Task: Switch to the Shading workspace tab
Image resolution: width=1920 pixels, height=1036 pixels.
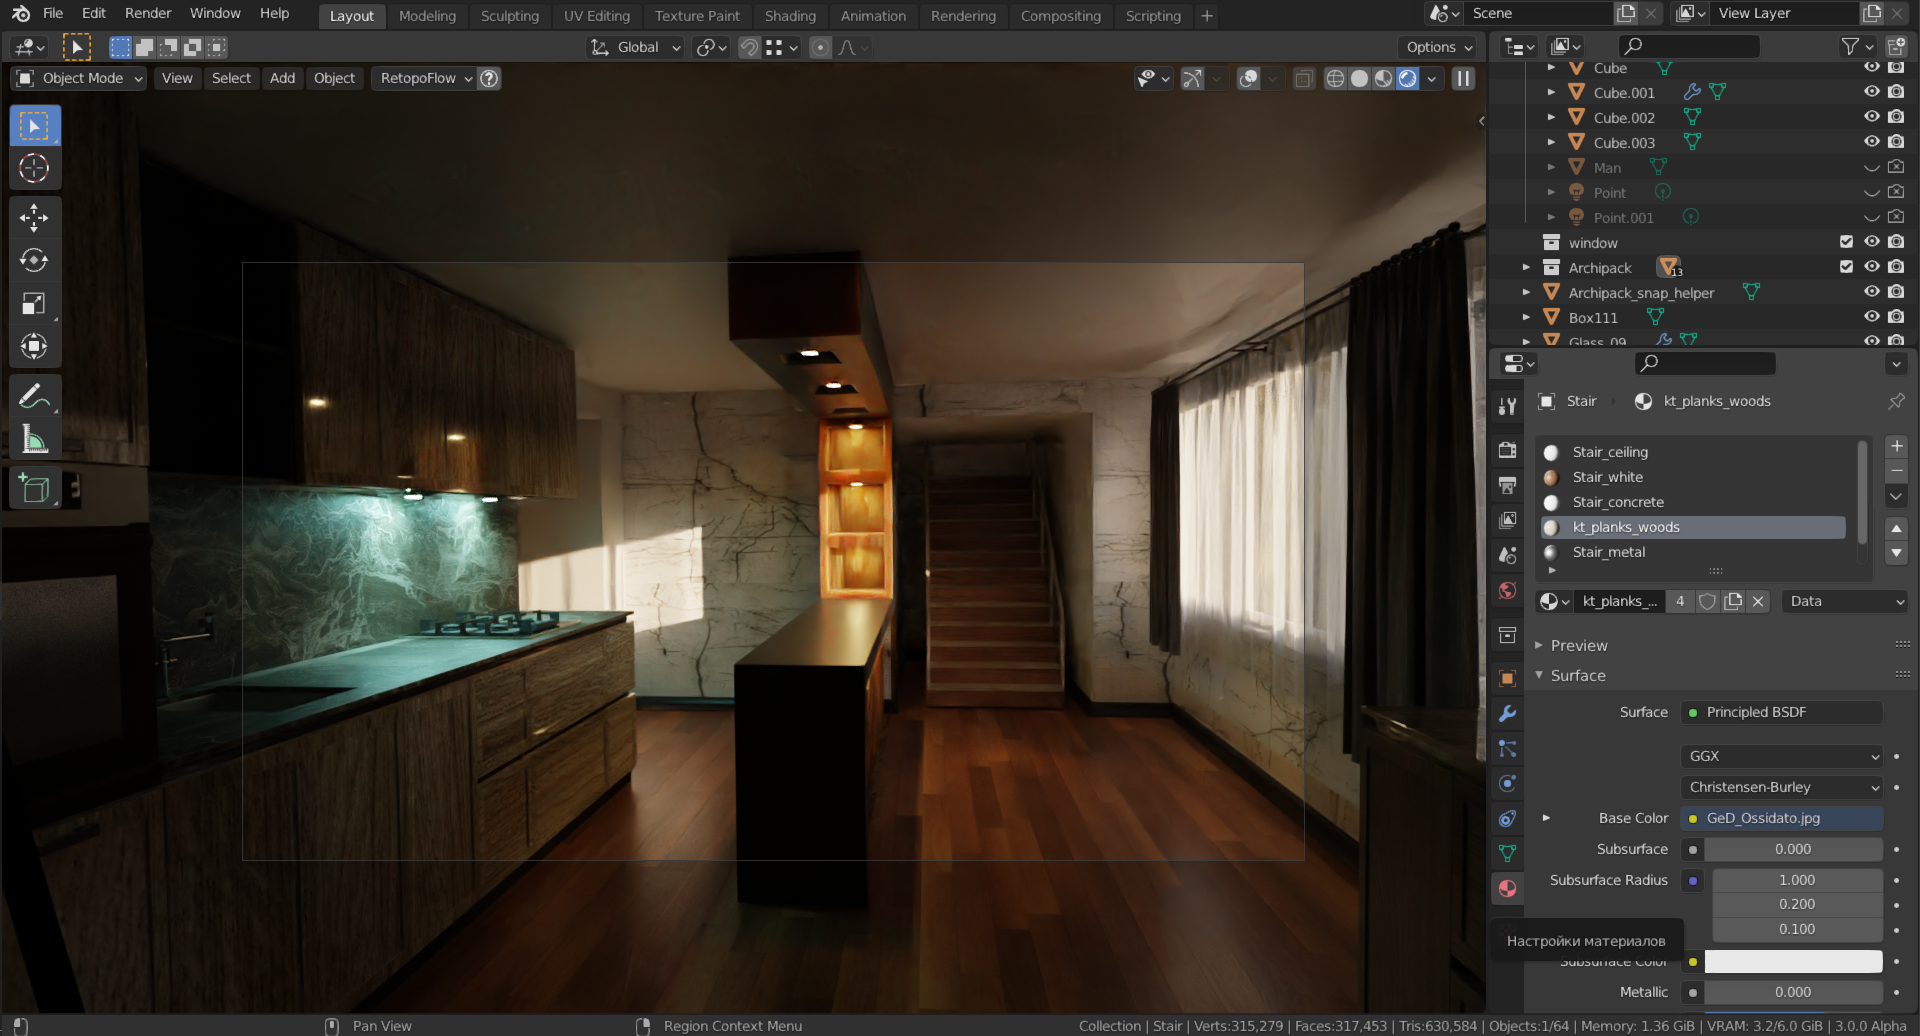Action: [x=790, y=16]
